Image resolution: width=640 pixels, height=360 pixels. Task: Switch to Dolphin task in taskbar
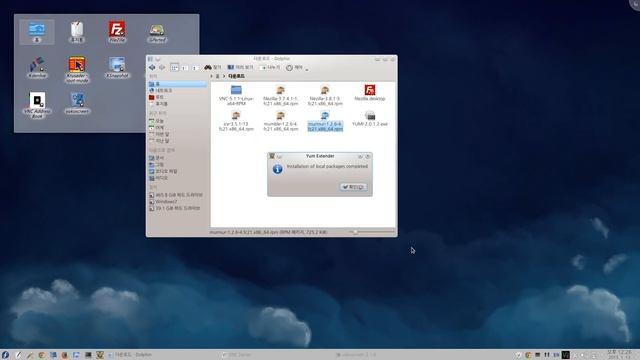129,355
